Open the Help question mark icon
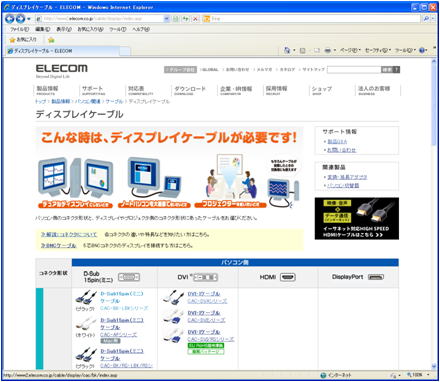 tap(422, 50)
